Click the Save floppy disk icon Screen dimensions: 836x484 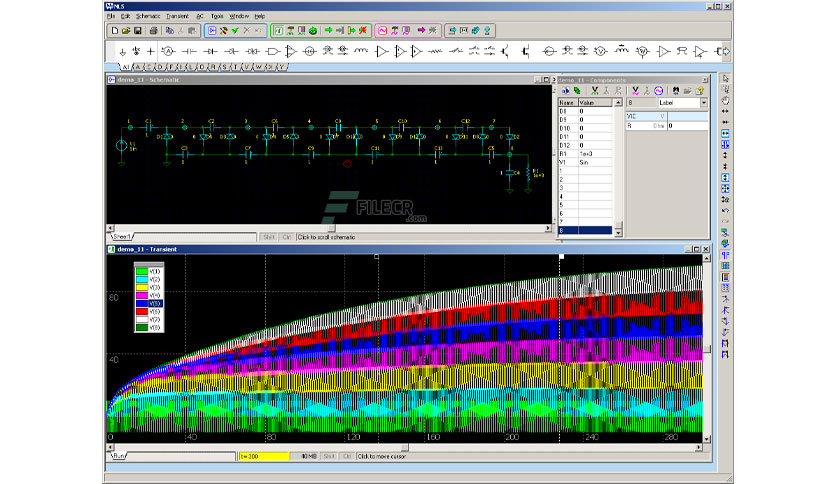138,30
